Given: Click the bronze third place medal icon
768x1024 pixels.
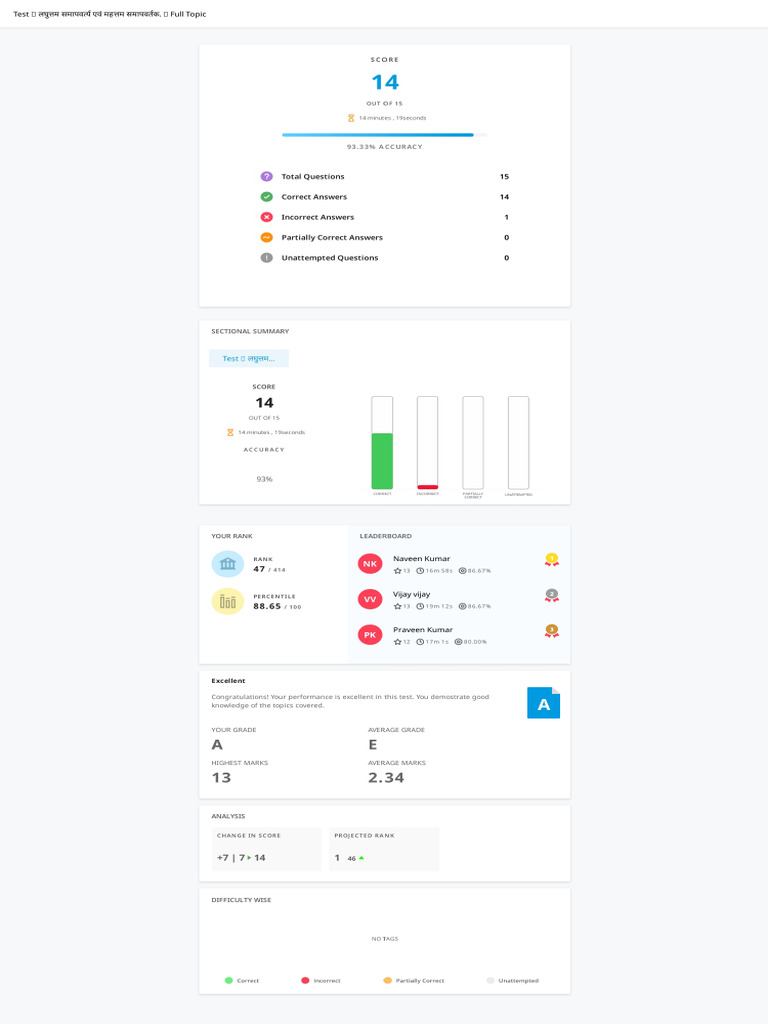Looking at the screenshot, I should (x=552, y=632).
